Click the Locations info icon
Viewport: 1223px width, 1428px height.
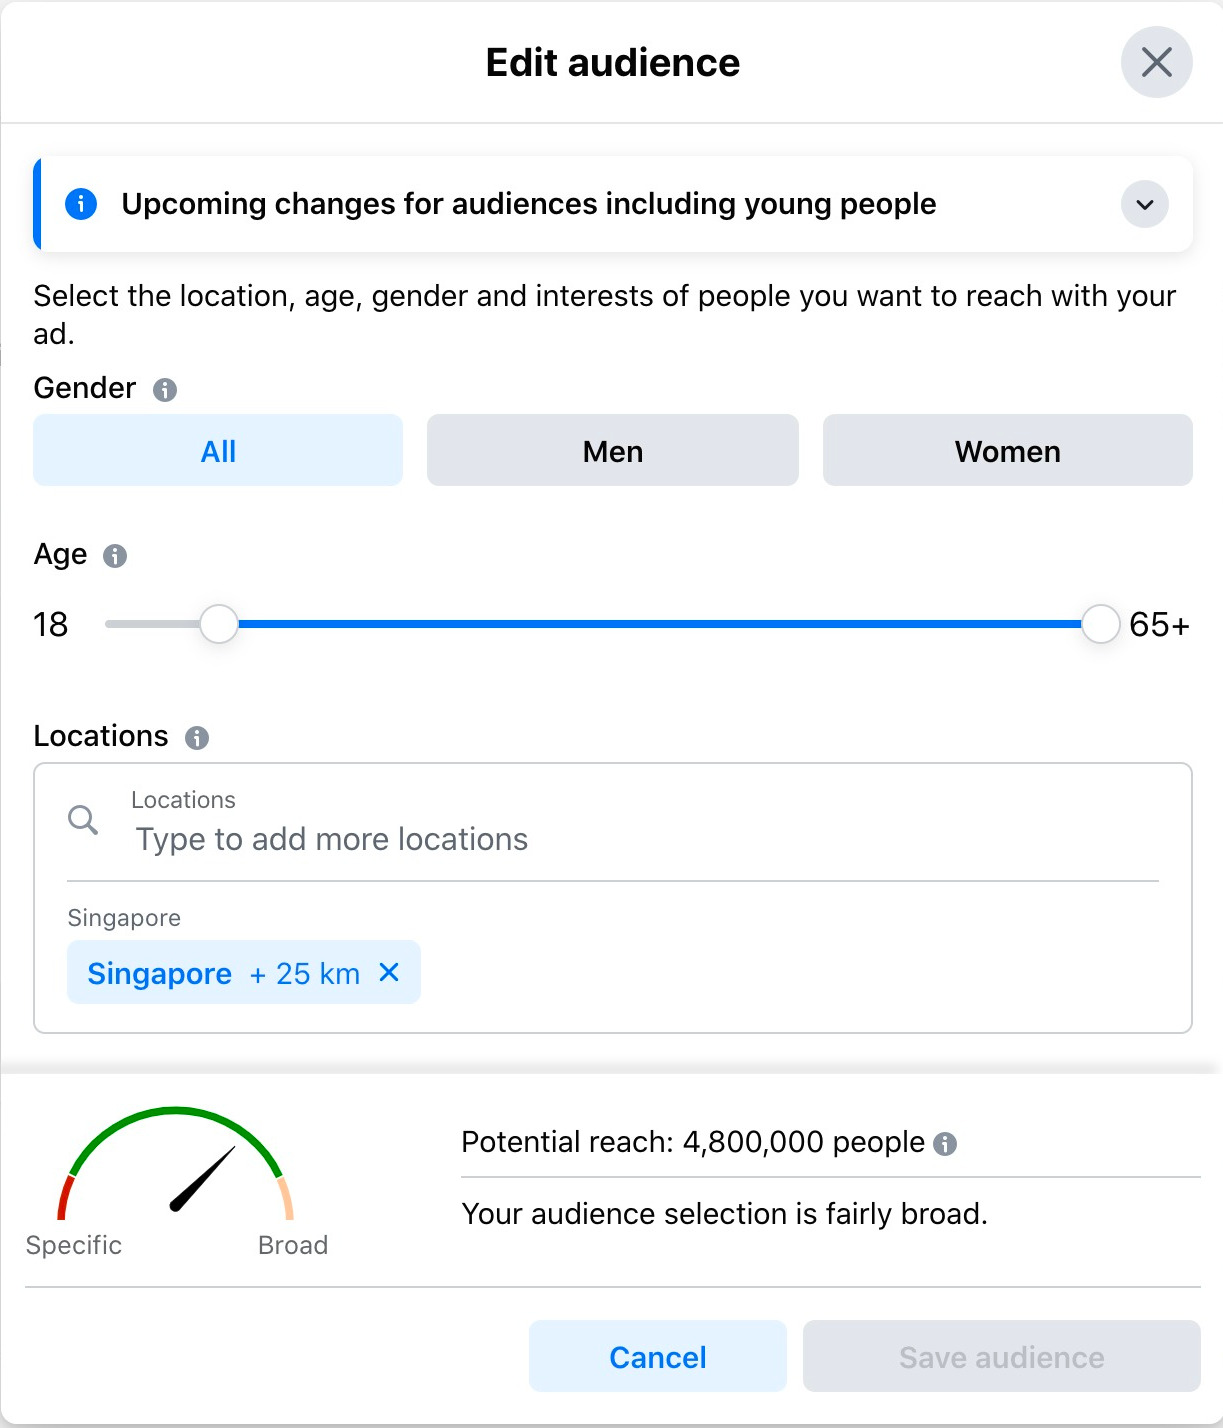pyautogui.click(x=197, y=738)
